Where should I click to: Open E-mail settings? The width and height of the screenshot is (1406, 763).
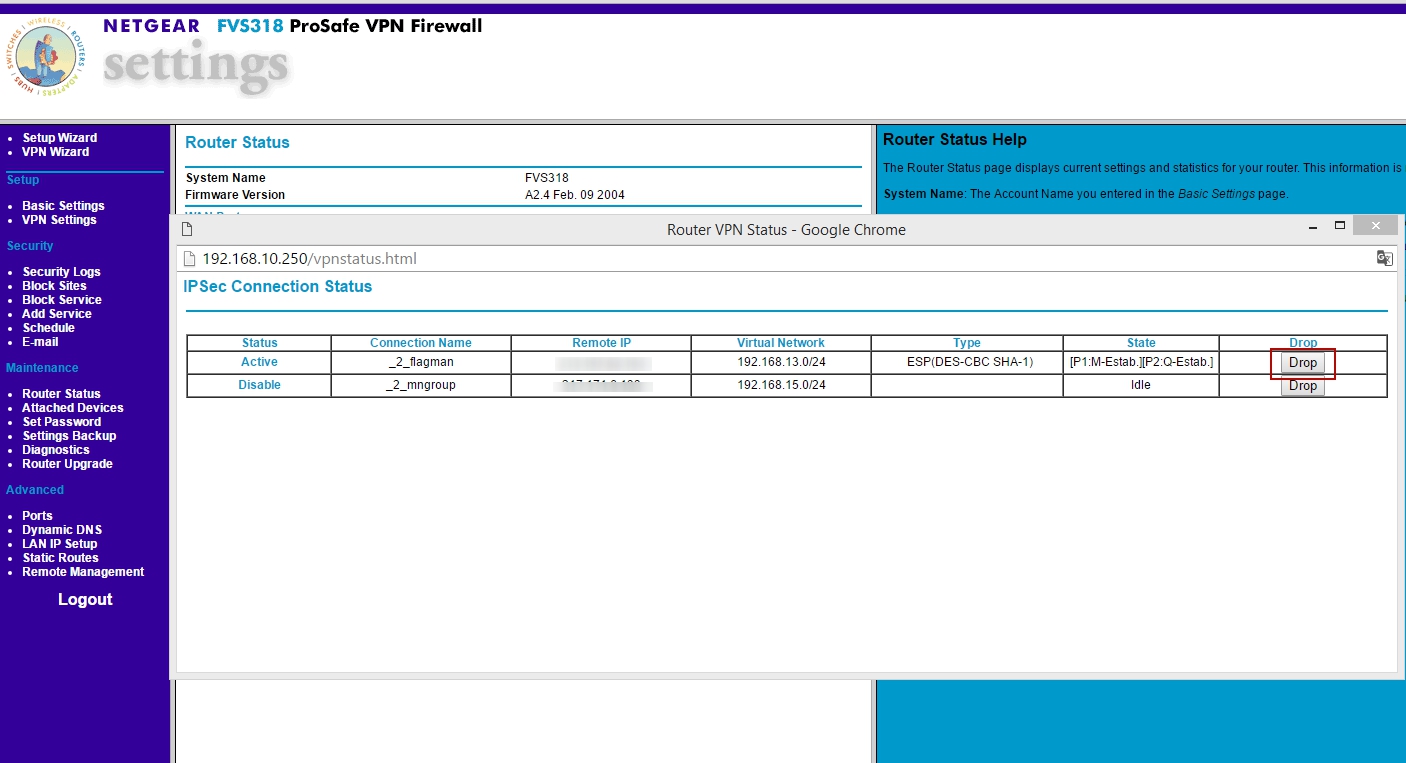pos(41,342)
